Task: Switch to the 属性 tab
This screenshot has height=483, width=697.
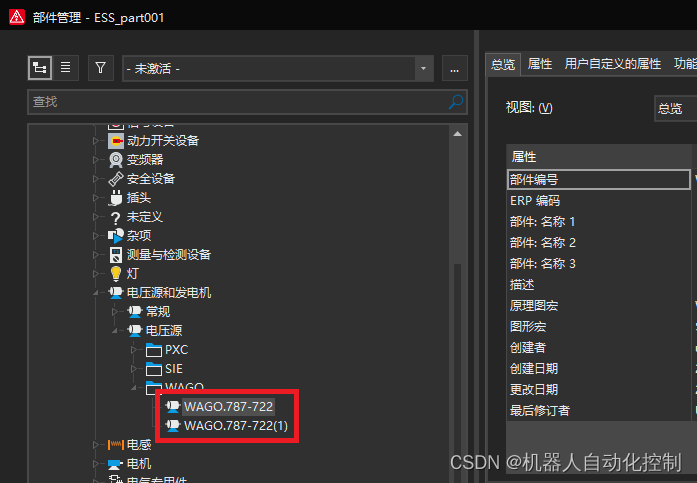Action: click(540, 64)
